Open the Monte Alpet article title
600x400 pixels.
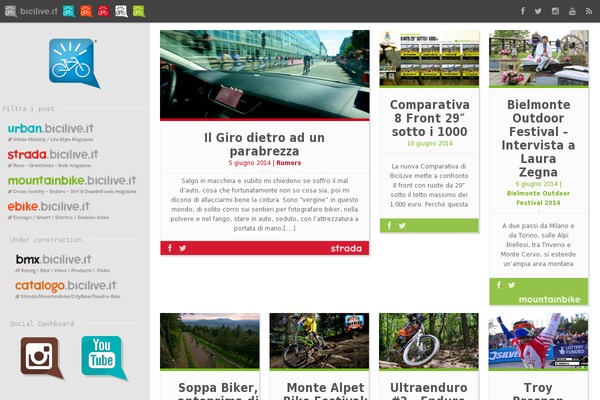coord(325,391)
